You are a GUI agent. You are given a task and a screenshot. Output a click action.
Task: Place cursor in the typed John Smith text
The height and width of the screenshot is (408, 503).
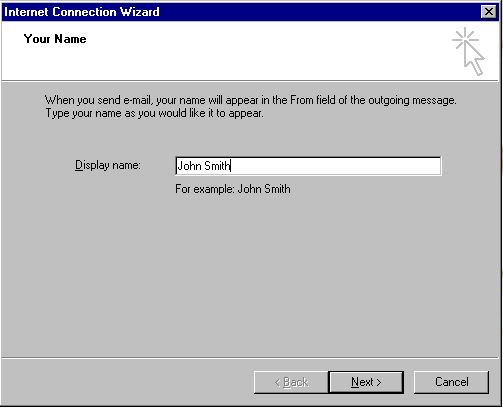(203, 166)
